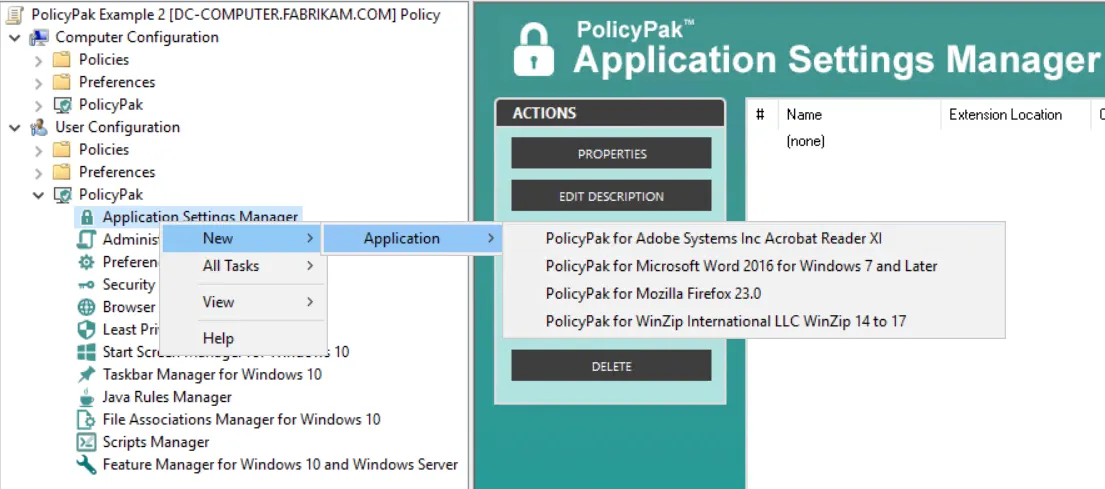Screen dimensions: 1105x489
Task: Click the Application Settings Manager padlock icon
Action: tap(86, 217)
